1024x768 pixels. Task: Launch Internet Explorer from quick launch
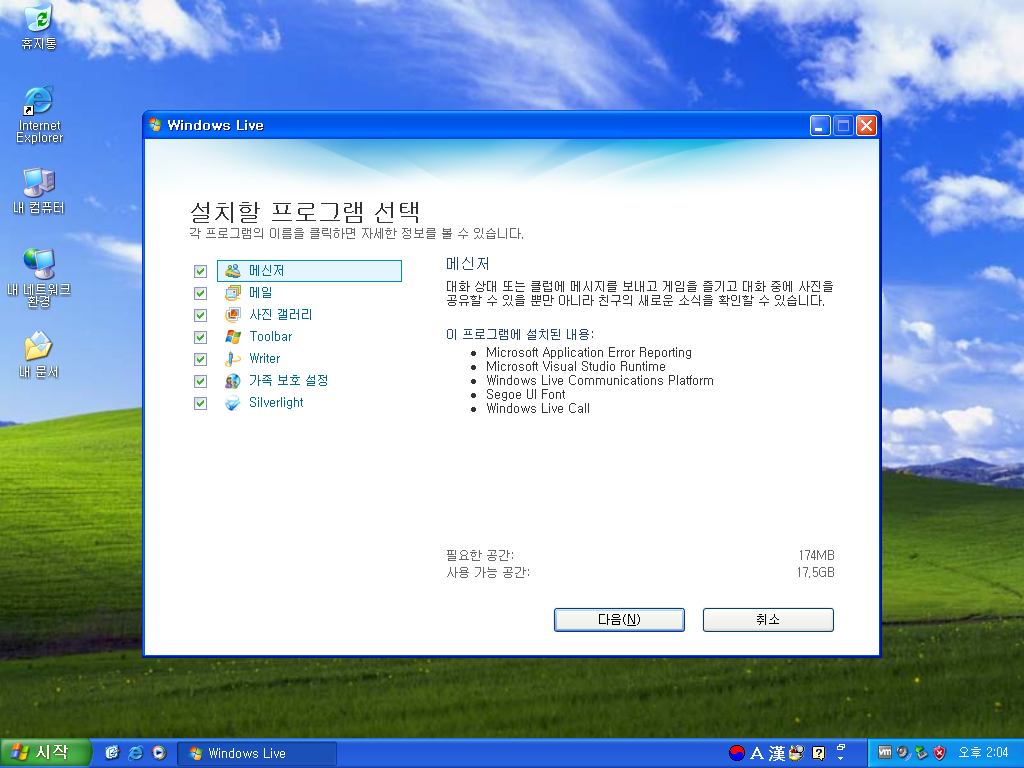(136, 753)
